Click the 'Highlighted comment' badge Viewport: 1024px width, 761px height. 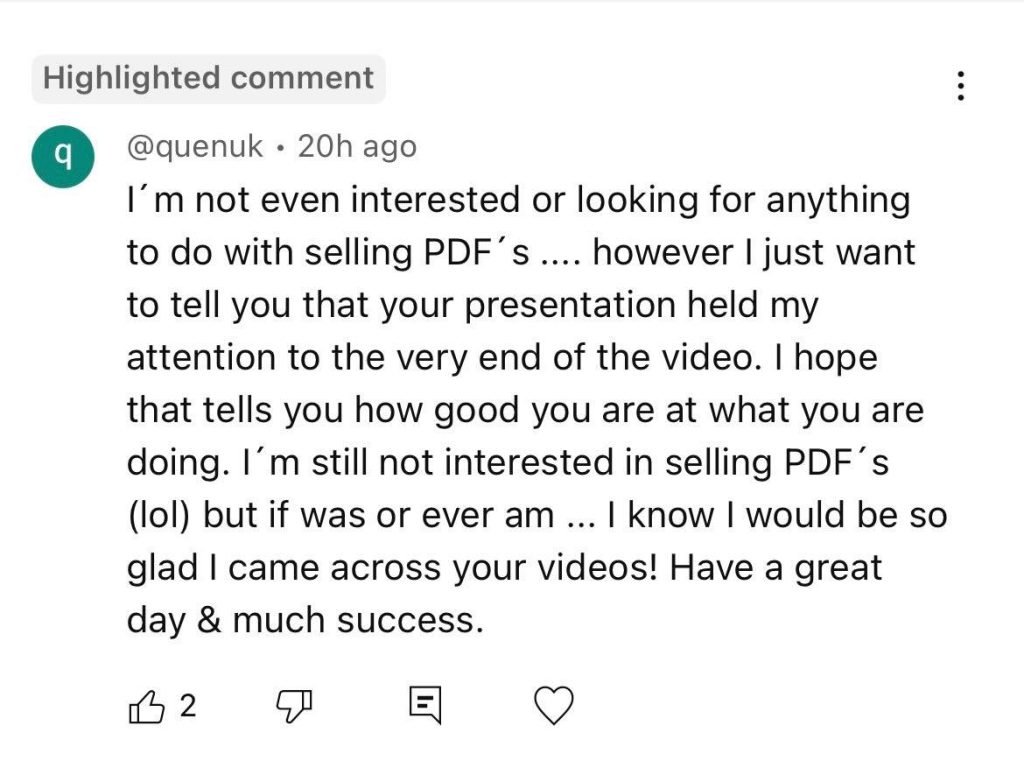208,79
